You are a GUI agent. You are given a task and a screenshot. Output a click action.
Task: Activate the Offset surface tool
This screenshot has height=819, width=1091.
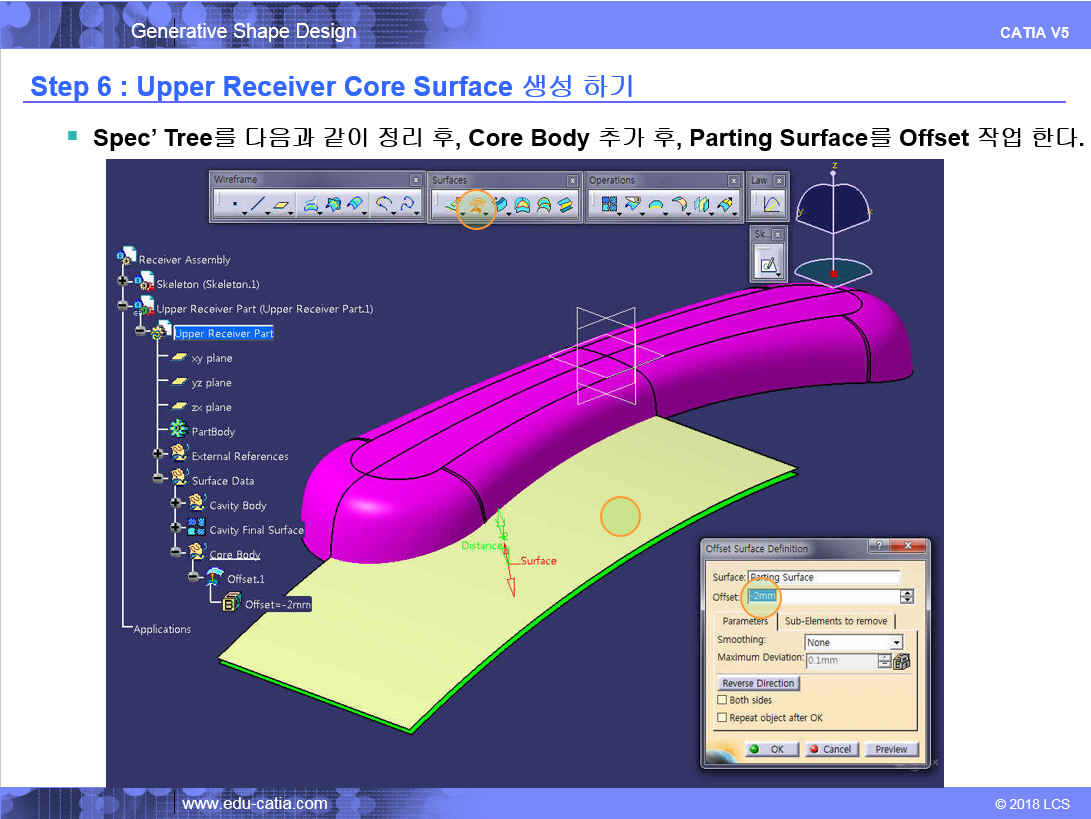tap(477, 207)
